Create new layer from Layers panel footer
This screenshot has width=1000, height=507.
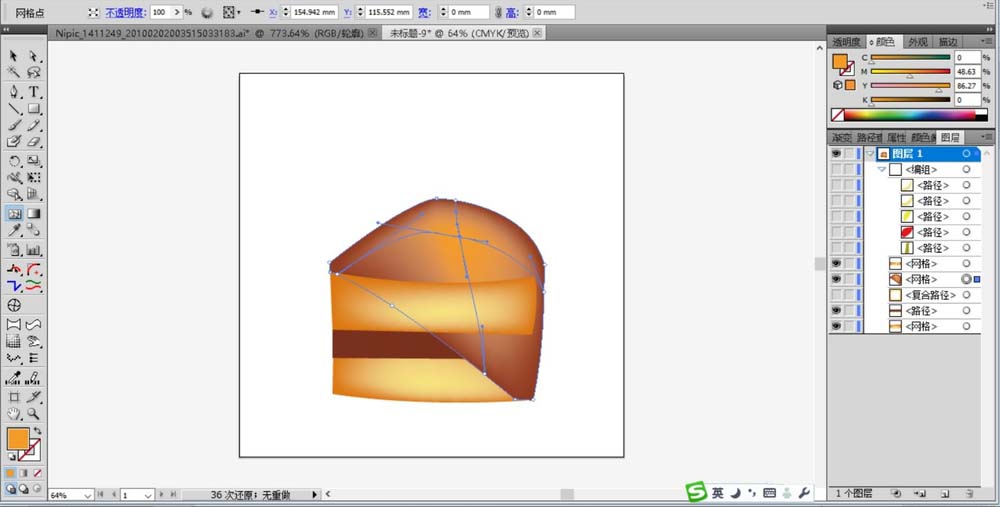(x=945, y=493)
